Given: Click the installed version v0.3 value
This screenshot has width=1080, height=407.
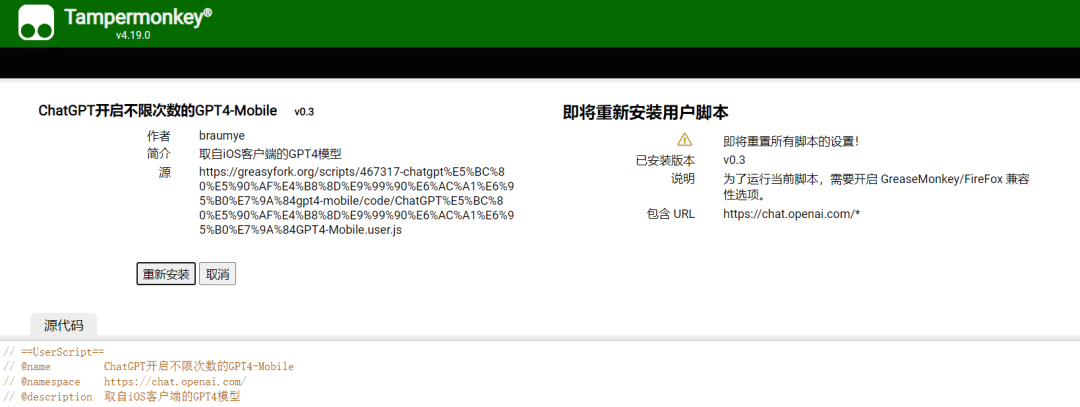Looking at the screenshot, I should (734, 160).
